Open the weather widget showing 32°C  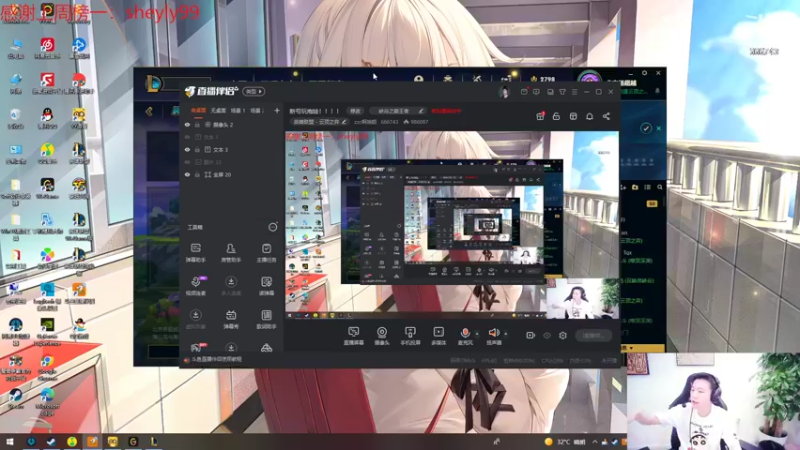click(x=564, y=442)
